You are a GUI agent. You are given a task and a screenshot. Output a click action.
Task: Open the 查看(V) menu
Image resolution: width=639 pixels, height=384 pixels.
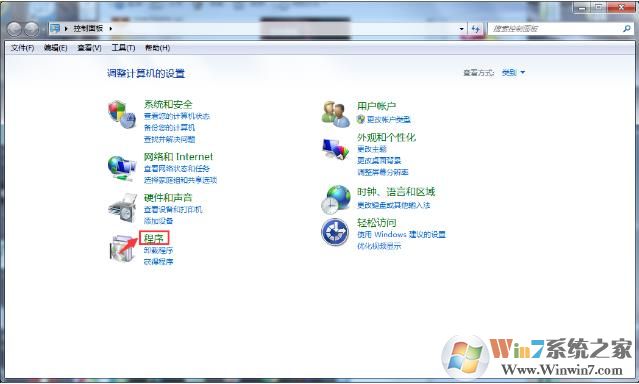tap(89, 48)
